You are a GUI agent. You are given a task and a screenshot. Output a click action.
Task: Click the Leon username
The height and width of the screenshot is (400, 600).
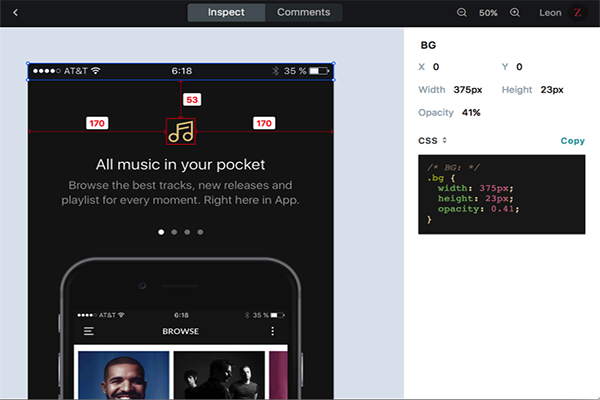point(550,13)
